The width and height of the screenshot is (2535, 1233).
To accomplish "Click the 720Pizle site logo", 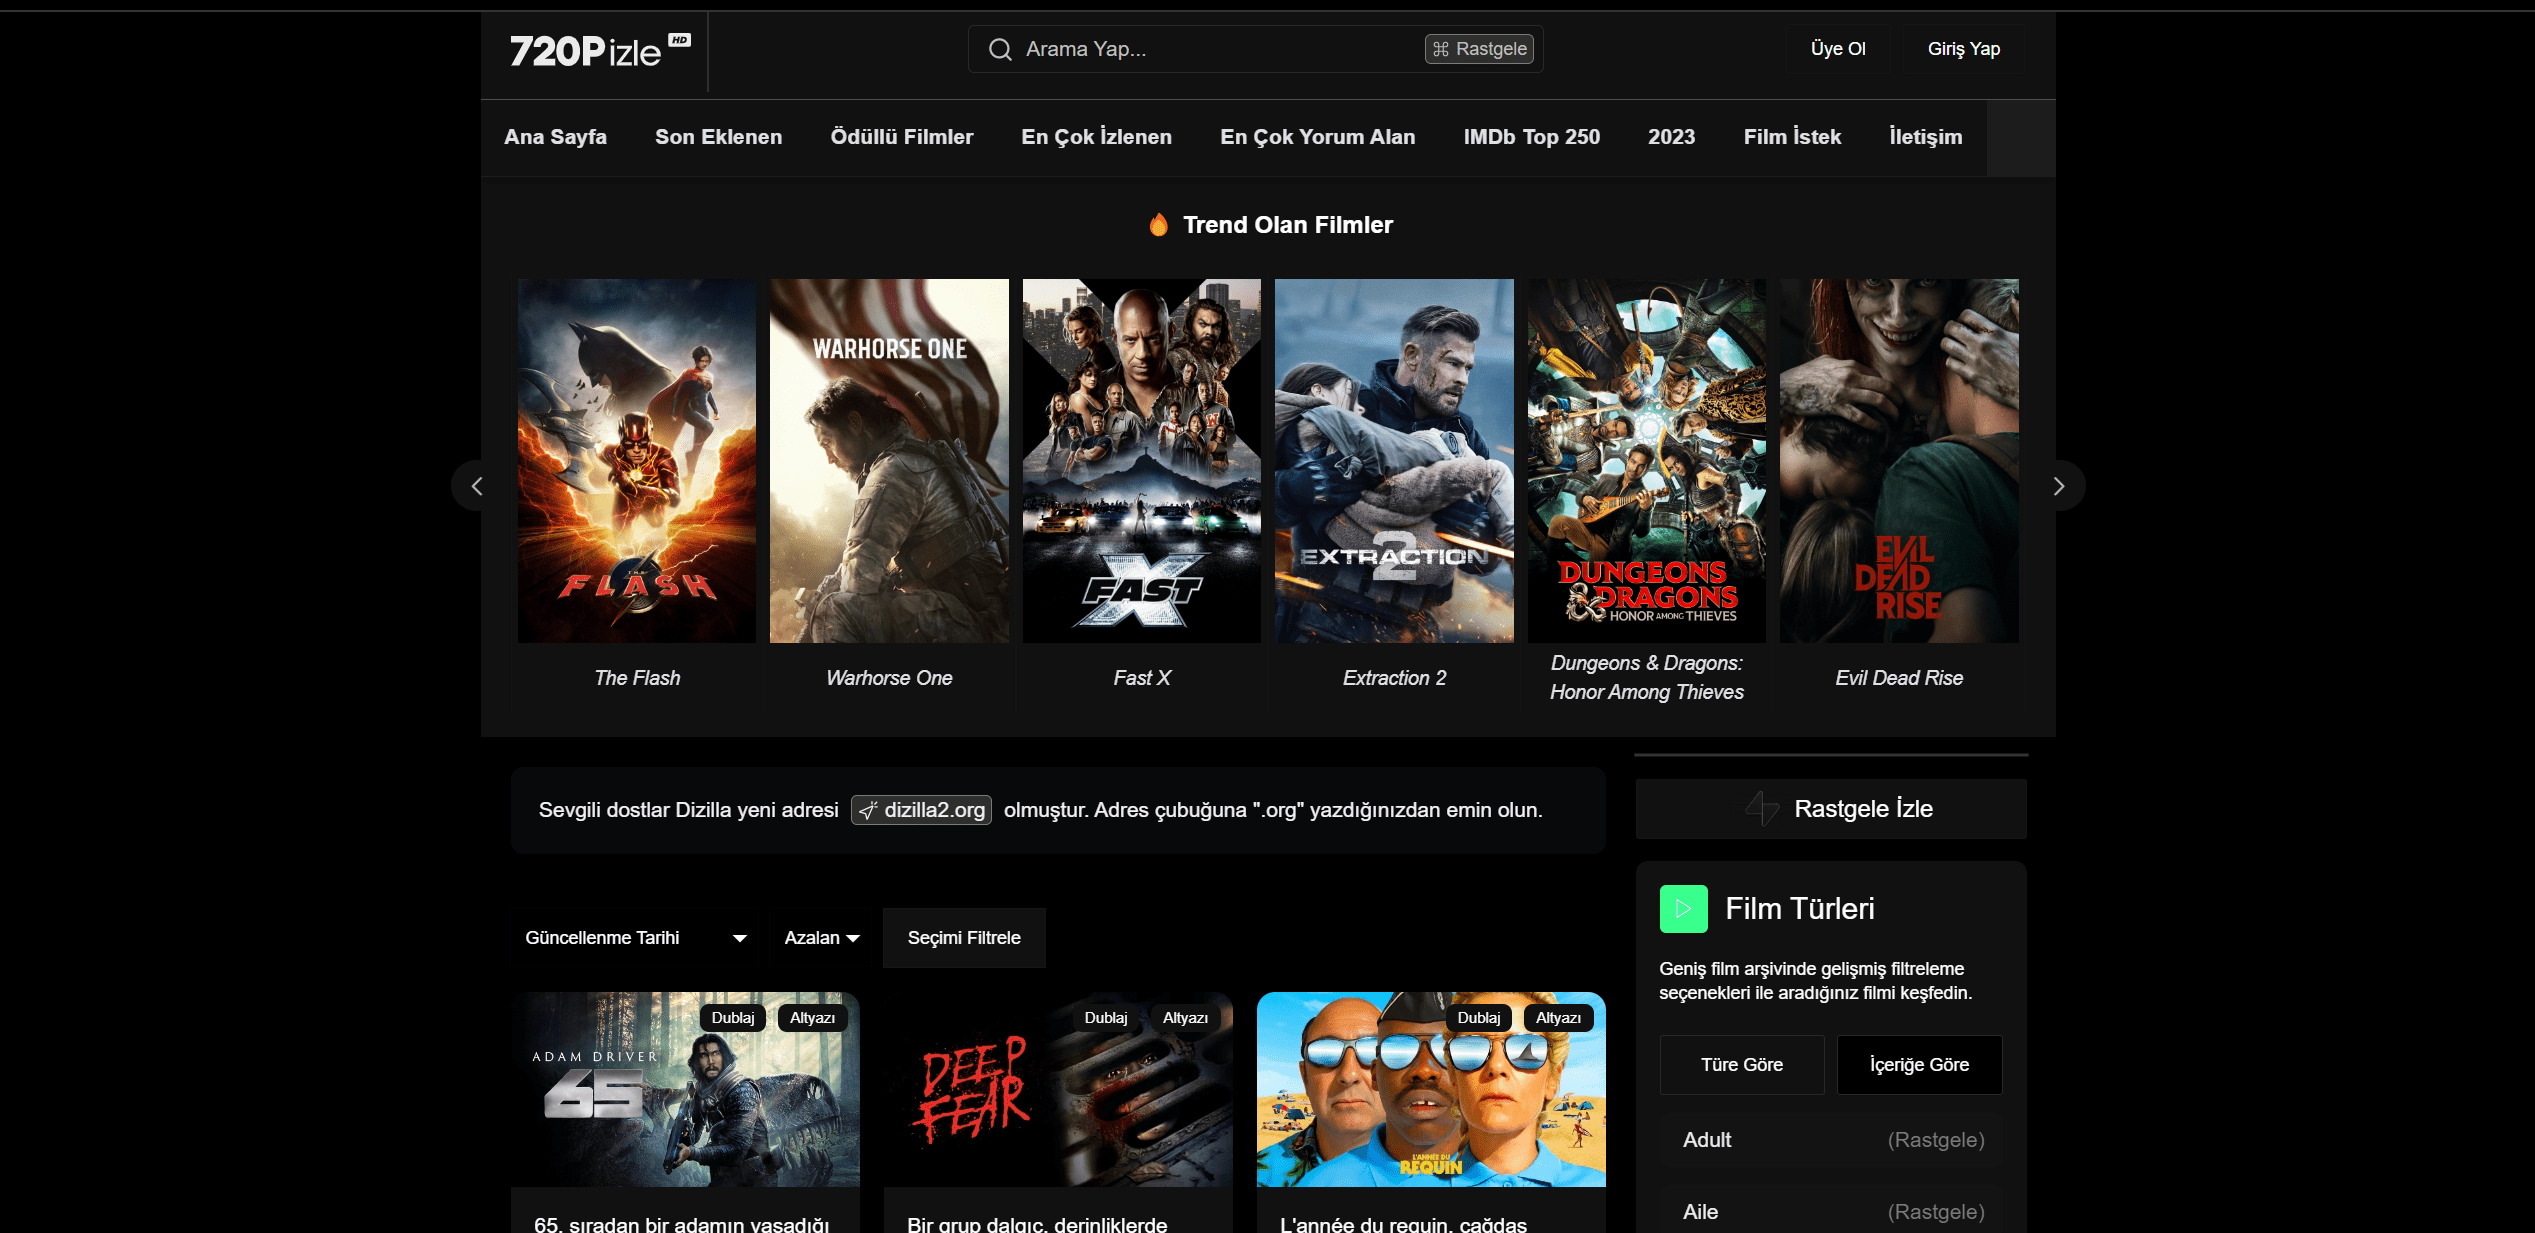I will [600, 51].
